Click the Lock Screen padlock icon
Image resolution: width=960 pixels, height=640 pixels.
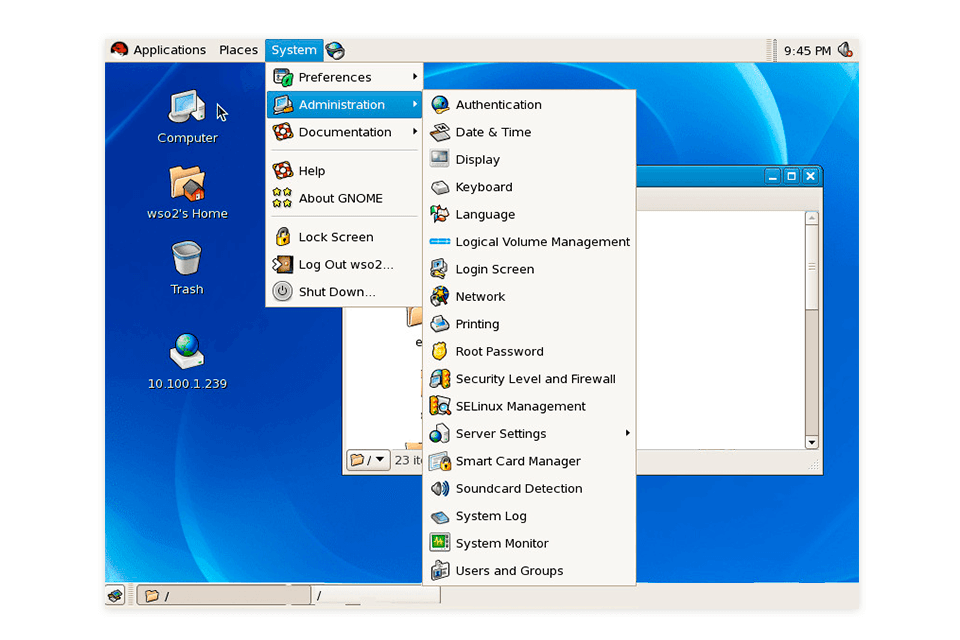coord(283,236)
